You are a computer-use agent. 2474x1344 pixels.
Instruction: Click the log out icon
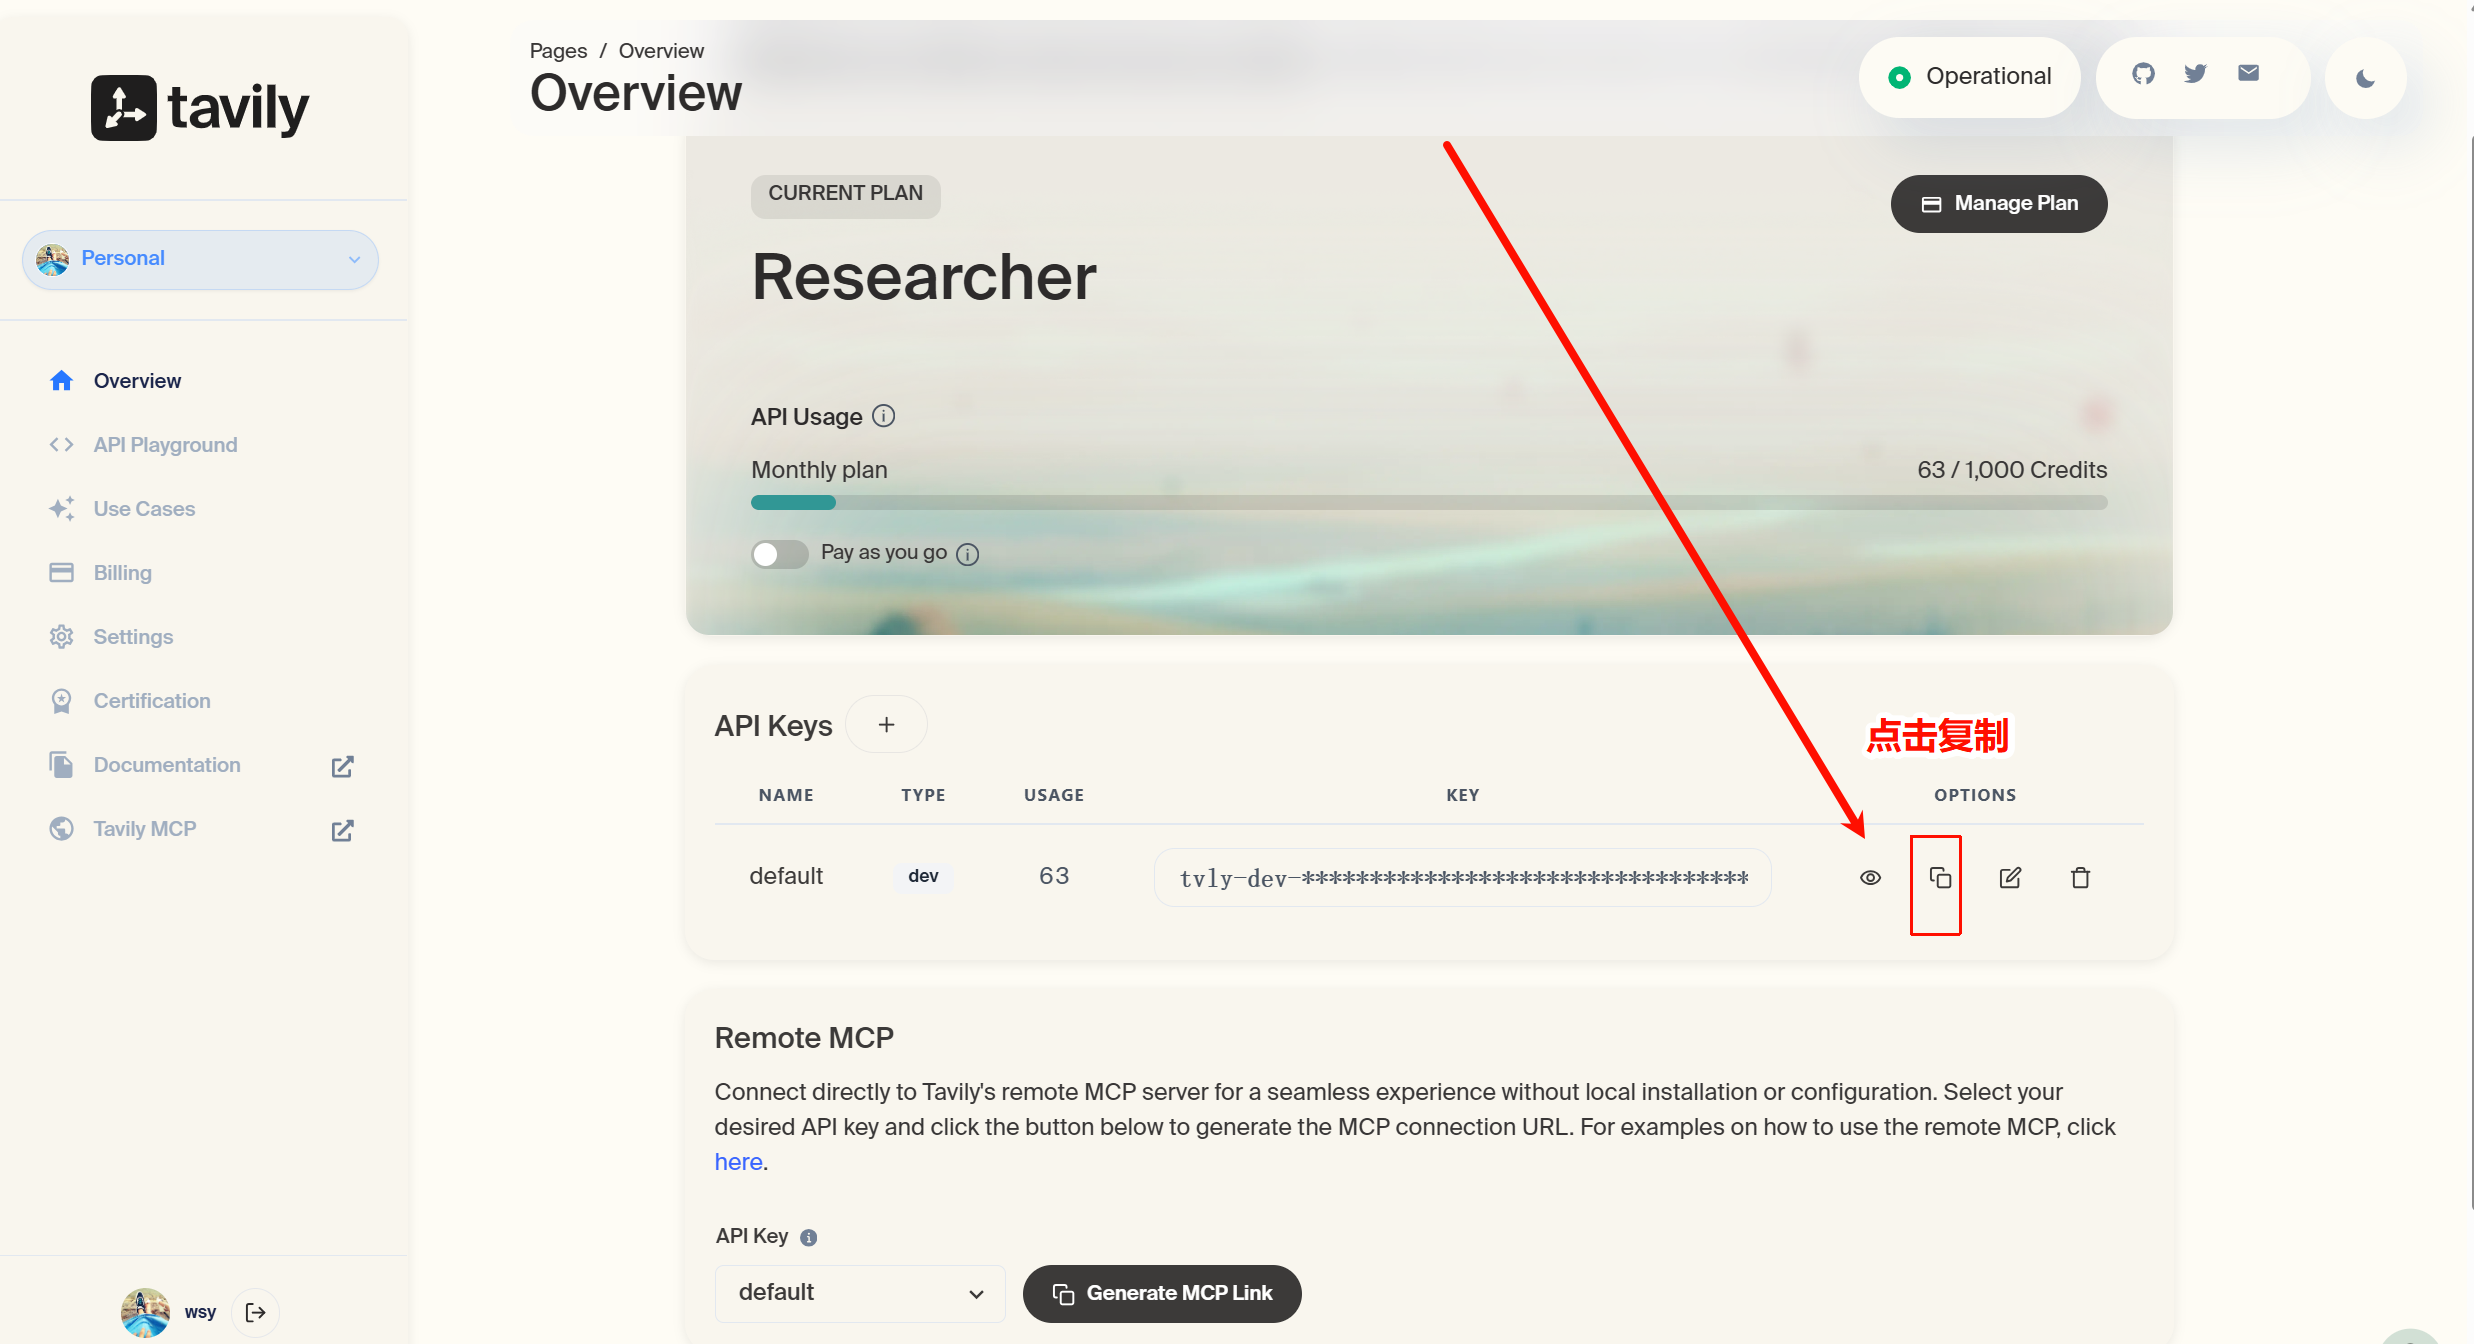tap(256, 1312)
